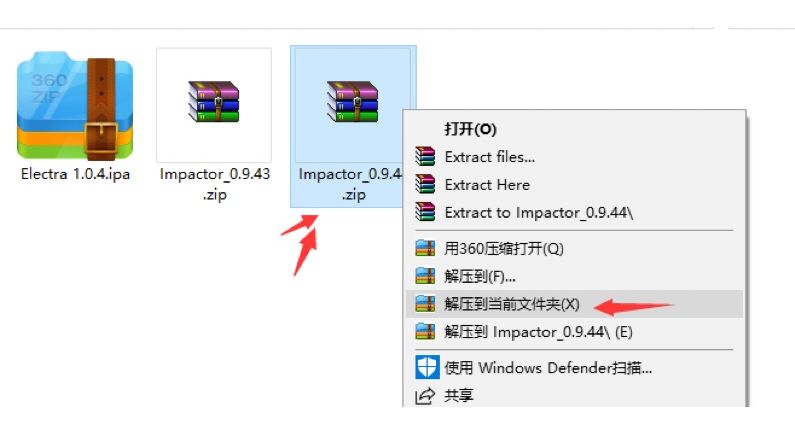The image size is (795, 434).
Task: Click the Windows Defender shield icon
Action: 427,367
